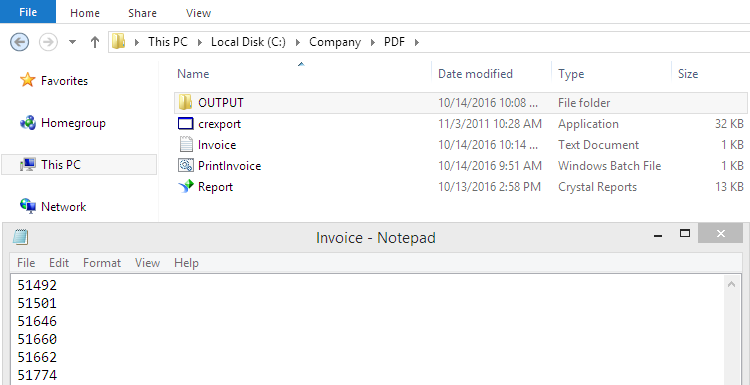Select the Invoice file name in list
This screenshot has width=750, height=385.
tap(217, 144)
